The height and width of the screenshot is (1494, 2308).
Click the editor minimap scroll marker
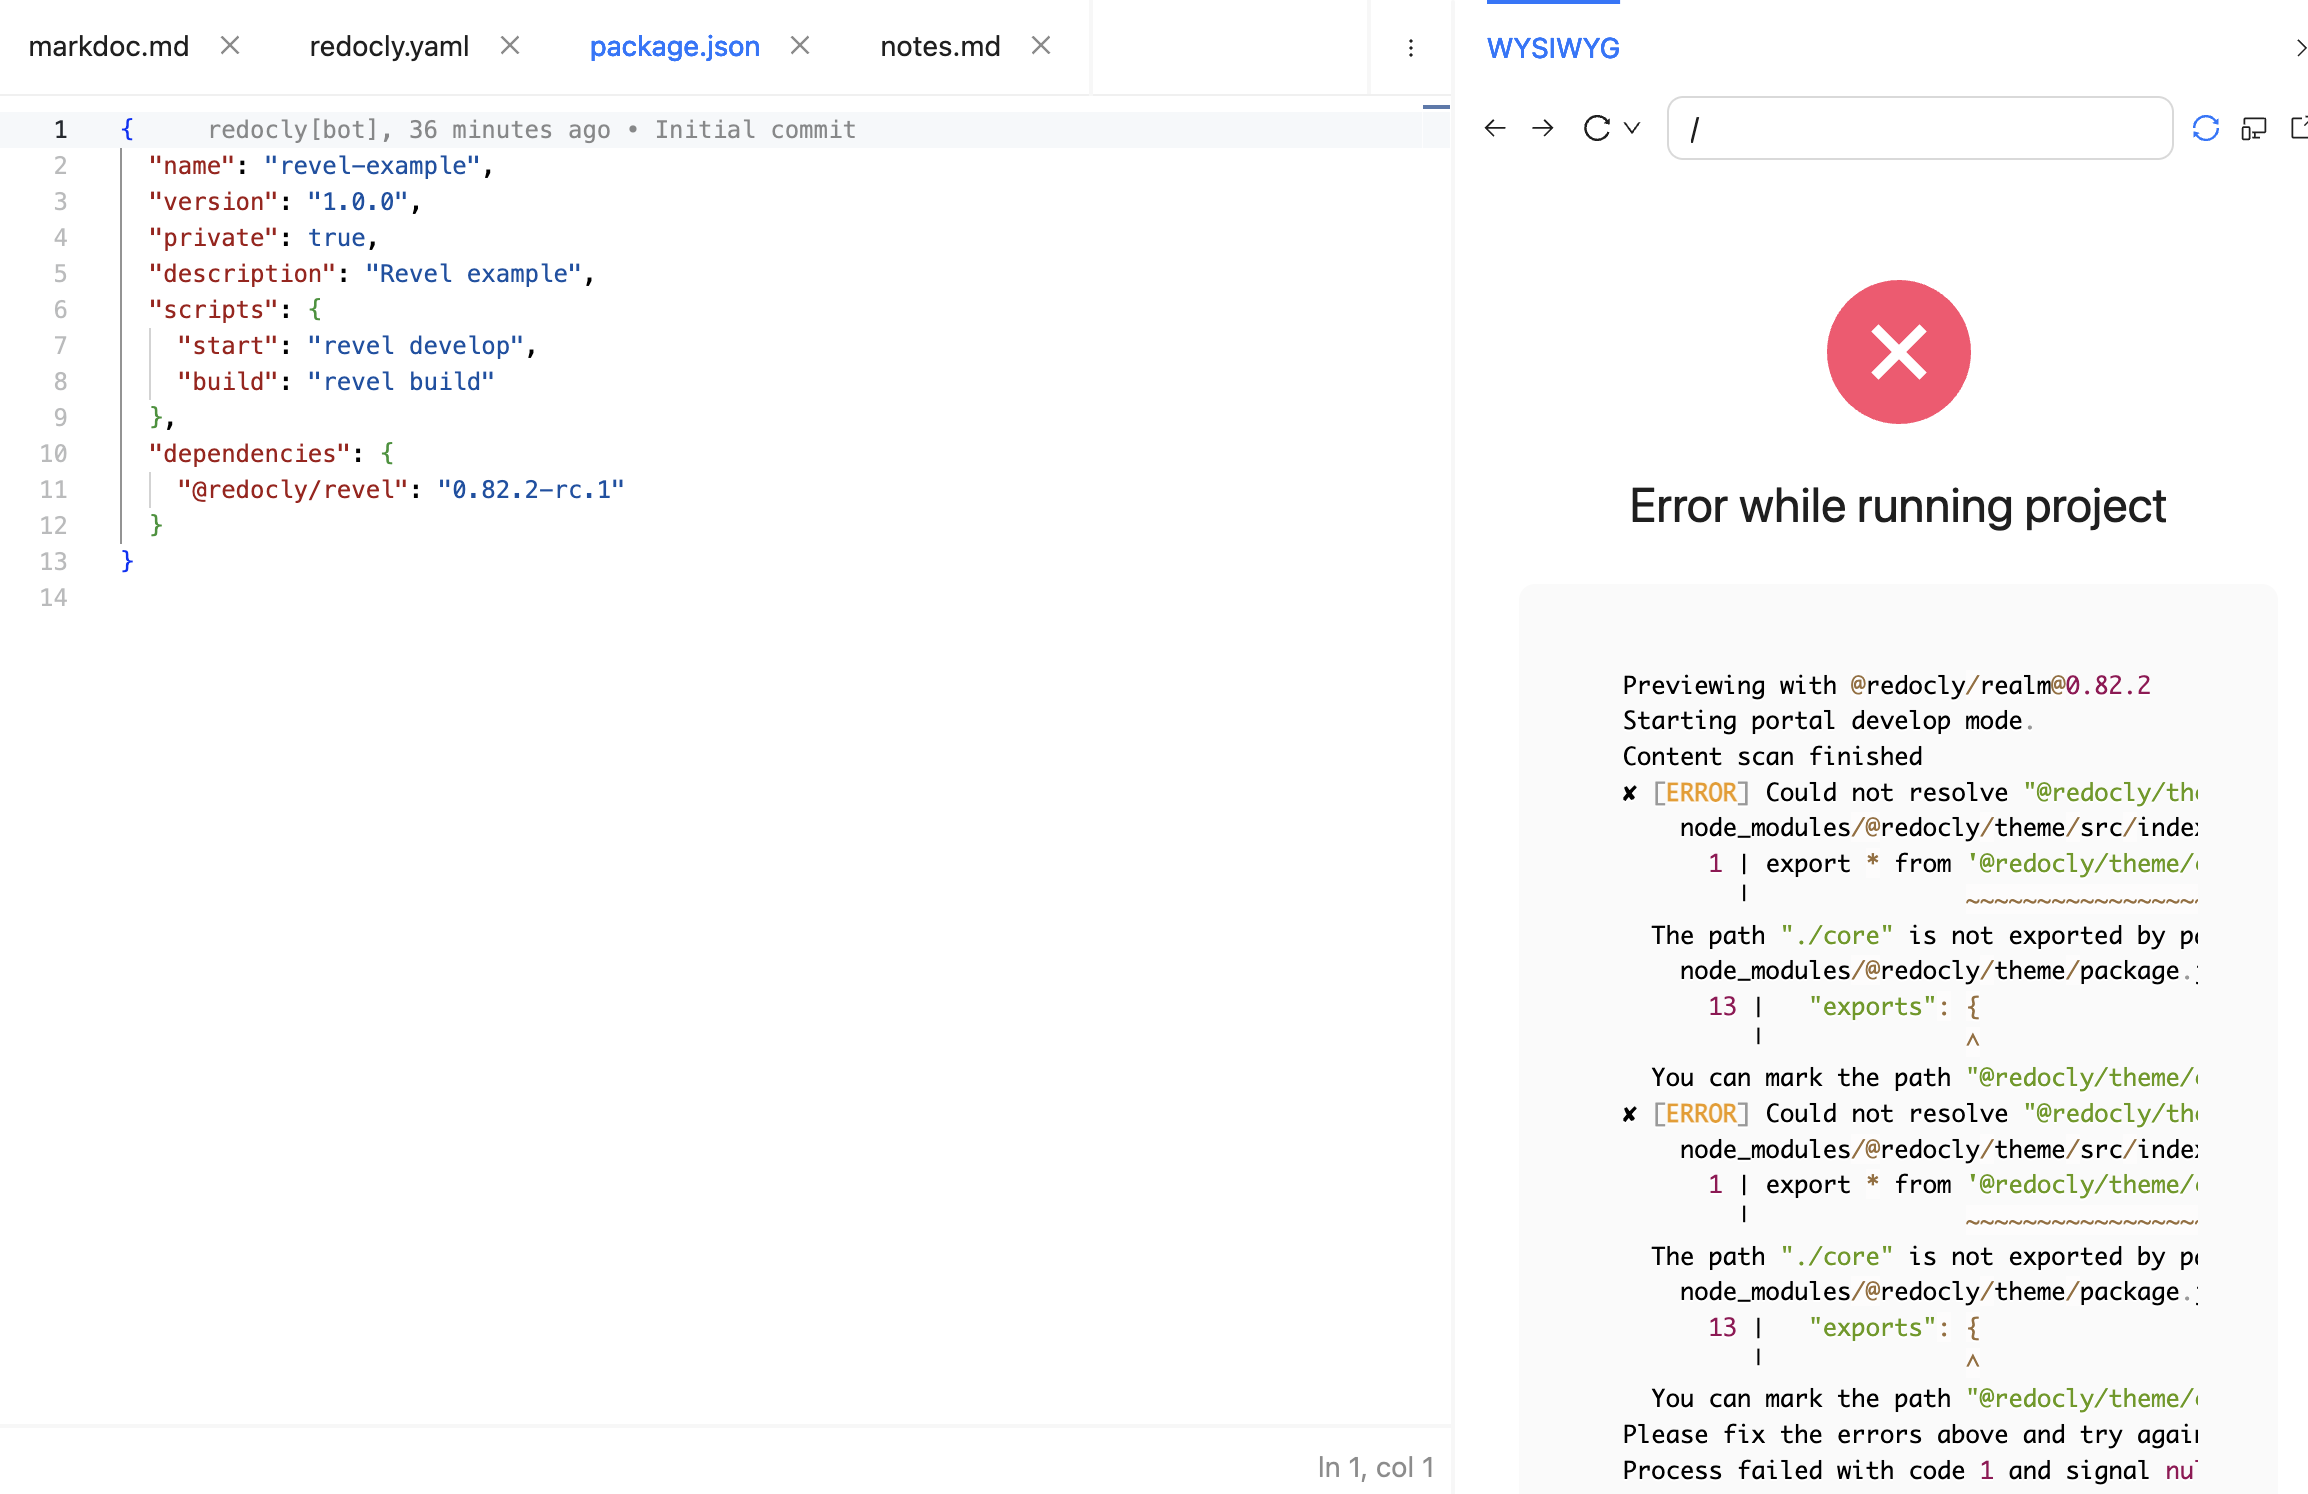pos(1436,106)
